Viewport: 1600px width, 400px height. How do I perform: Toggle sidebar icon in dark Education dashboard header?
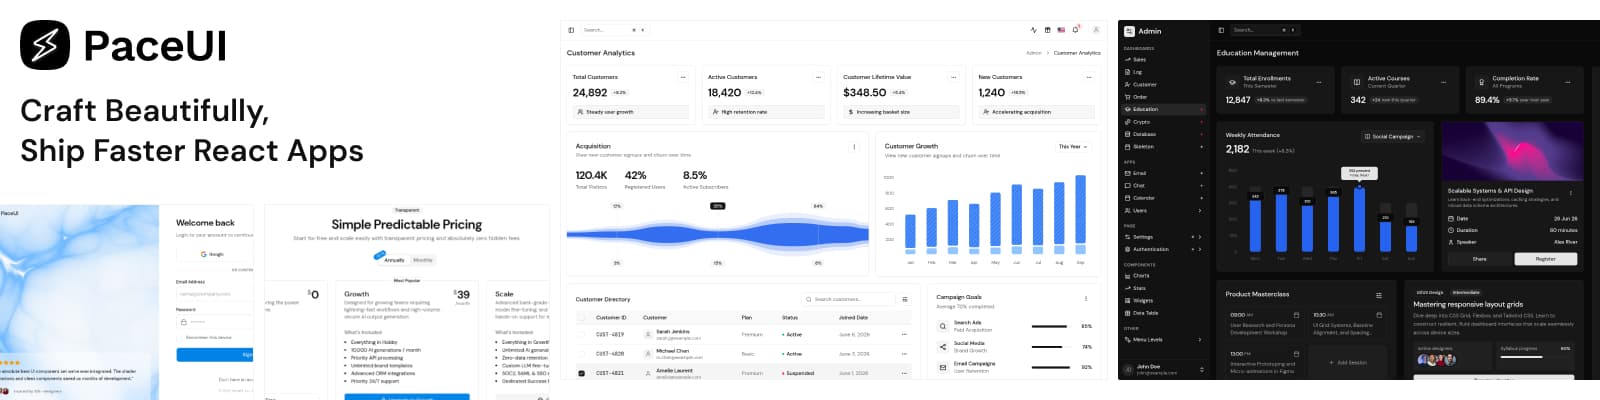(1221, 30)
